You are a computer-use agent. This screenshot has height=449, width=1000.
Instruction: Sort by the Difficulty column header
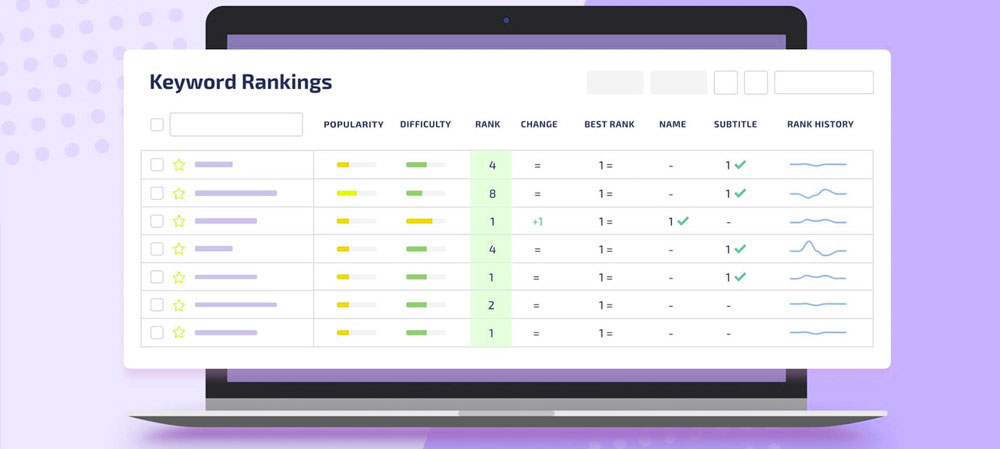point(425,124)
